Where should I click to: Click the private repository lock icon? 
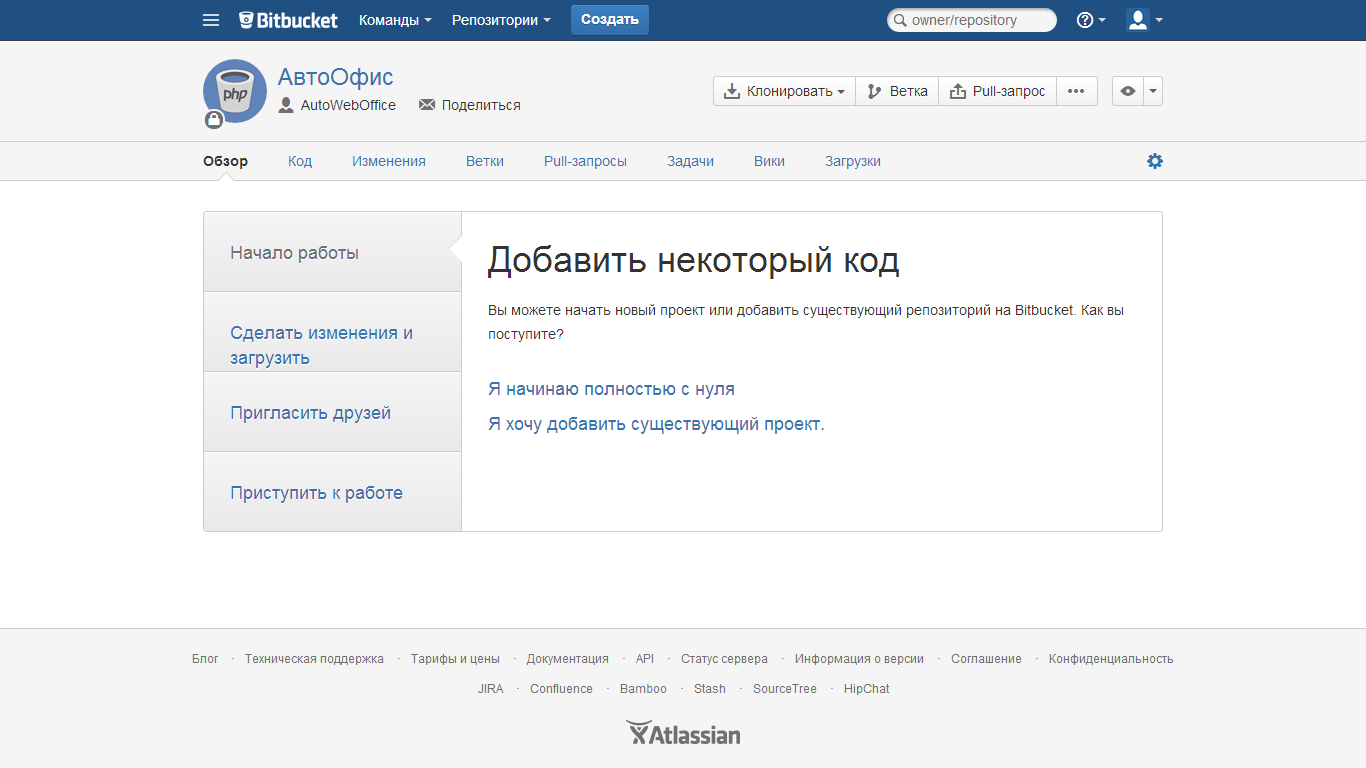point(214,120)
